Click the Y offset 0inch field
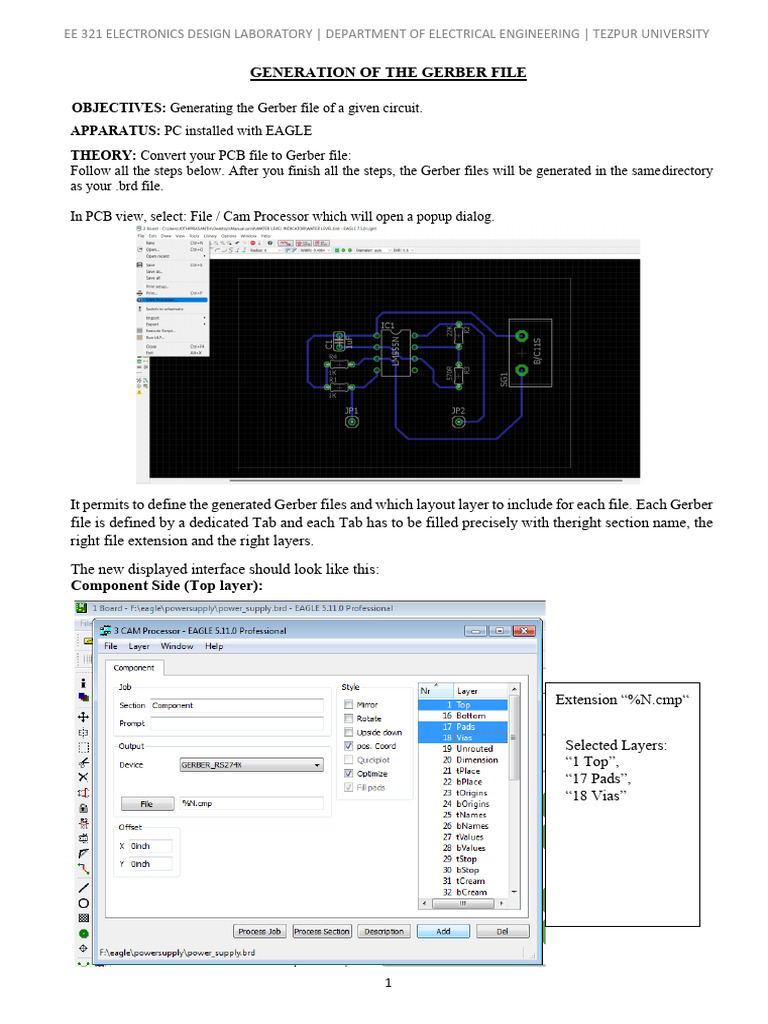768x1024 pixels. click(150, 863)
